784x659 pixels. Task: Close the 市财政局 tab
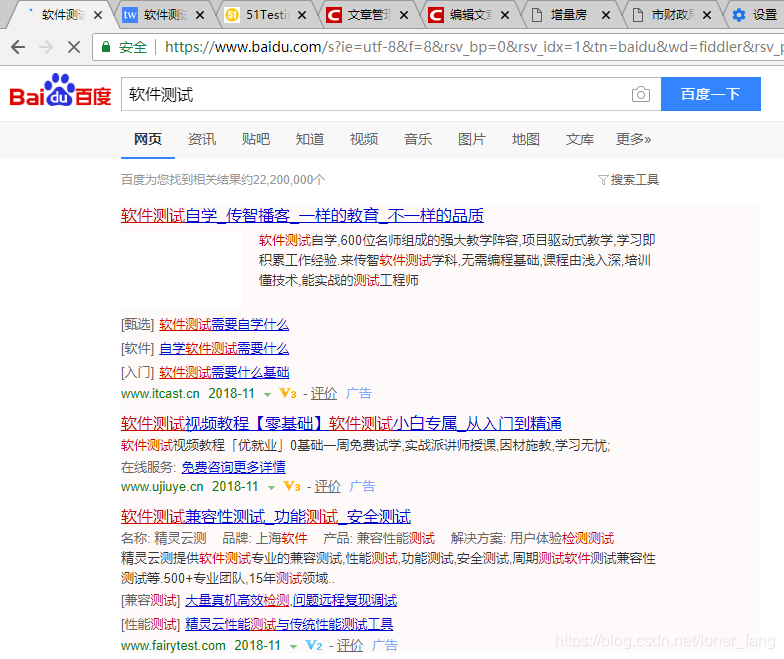point(707,15)
